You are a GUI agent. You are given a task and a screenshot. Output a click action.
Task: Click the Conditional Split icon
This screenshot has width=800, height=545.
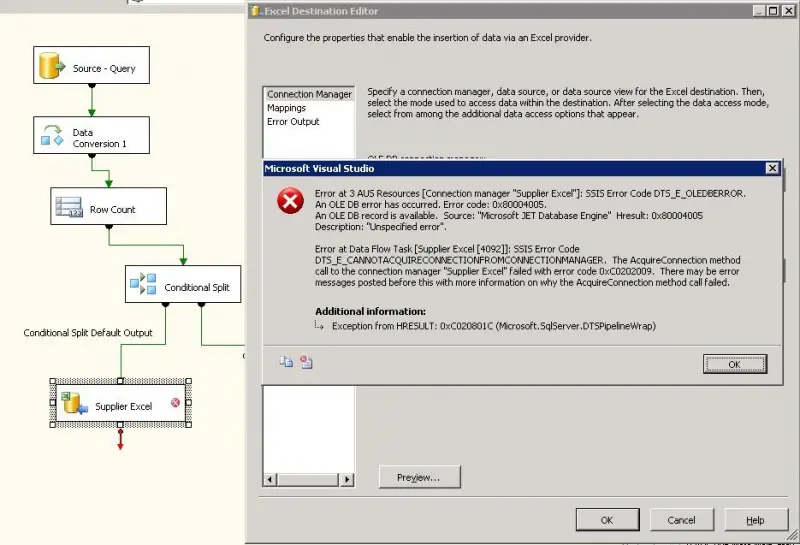143,284
